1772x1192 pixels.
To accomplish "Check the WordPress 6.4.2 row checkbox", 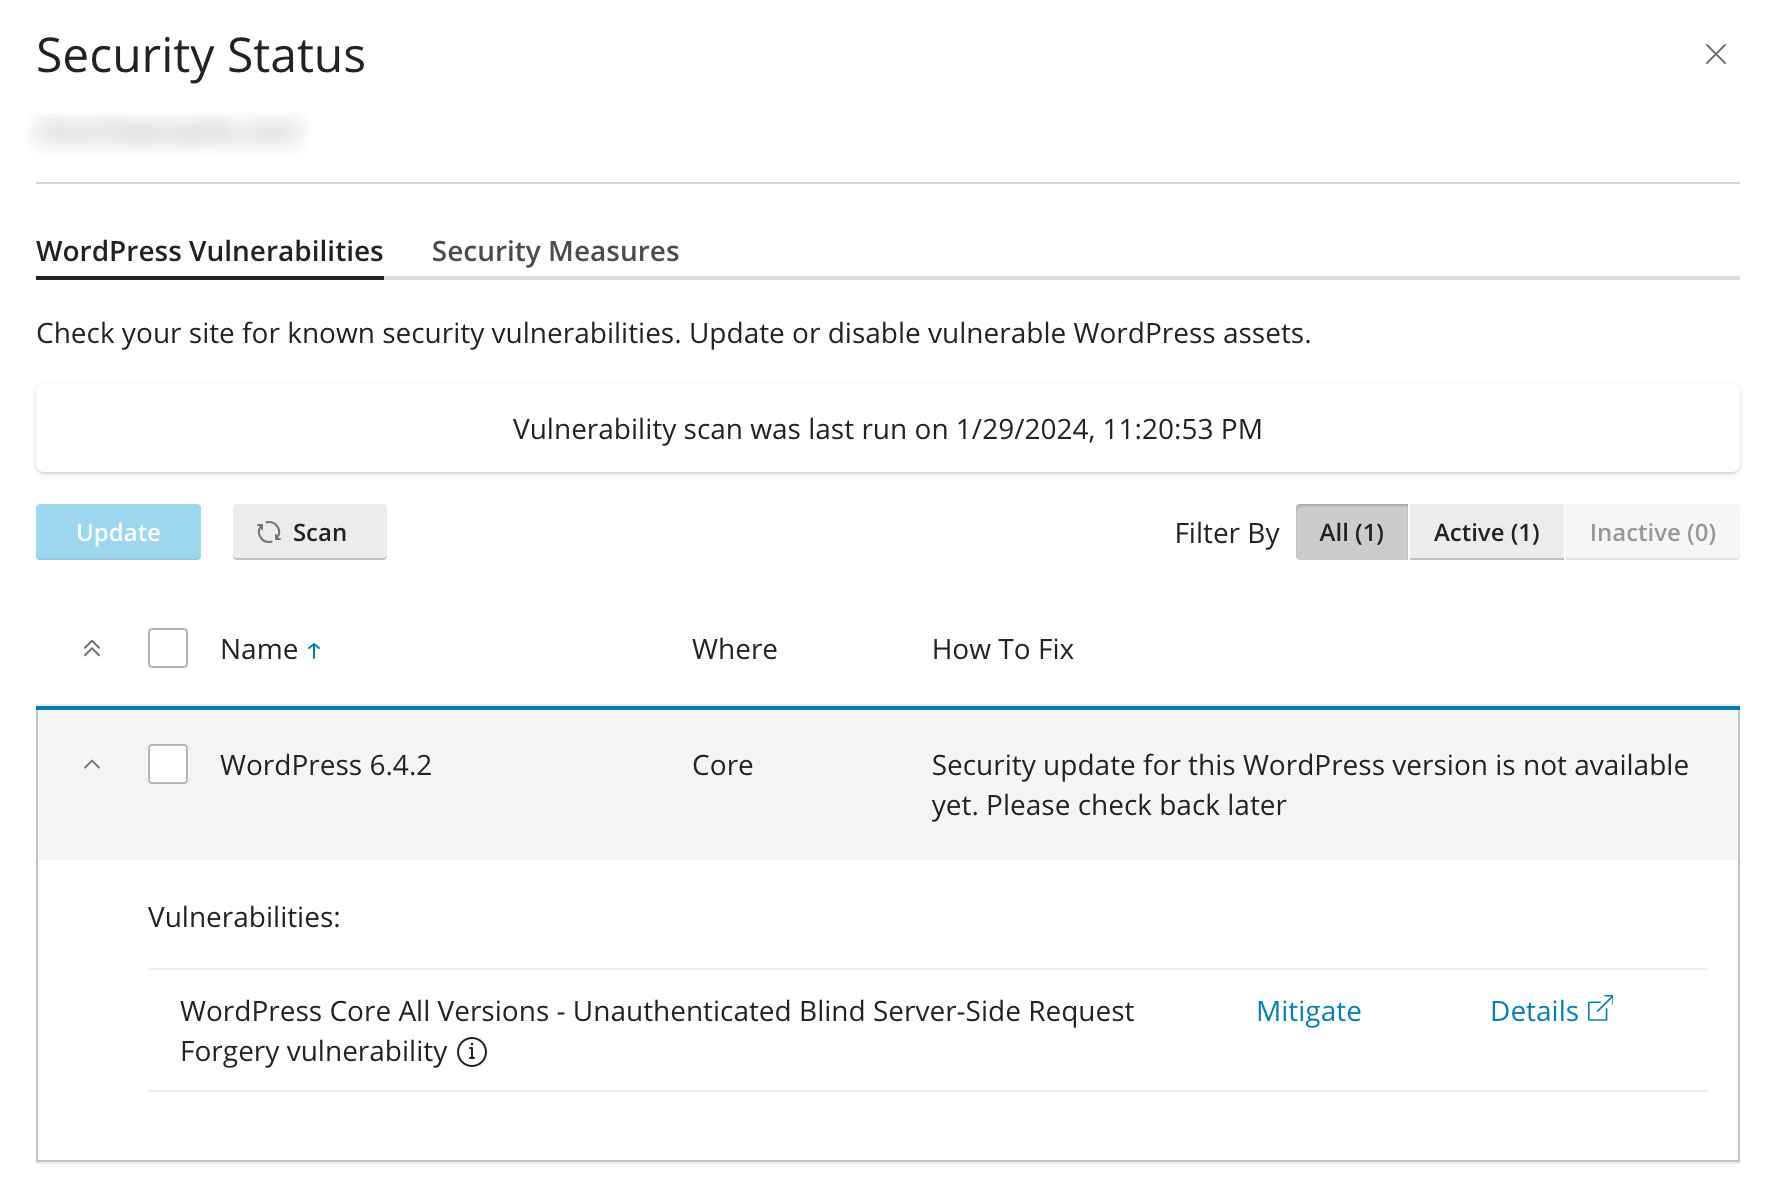I will pos(168,765).
